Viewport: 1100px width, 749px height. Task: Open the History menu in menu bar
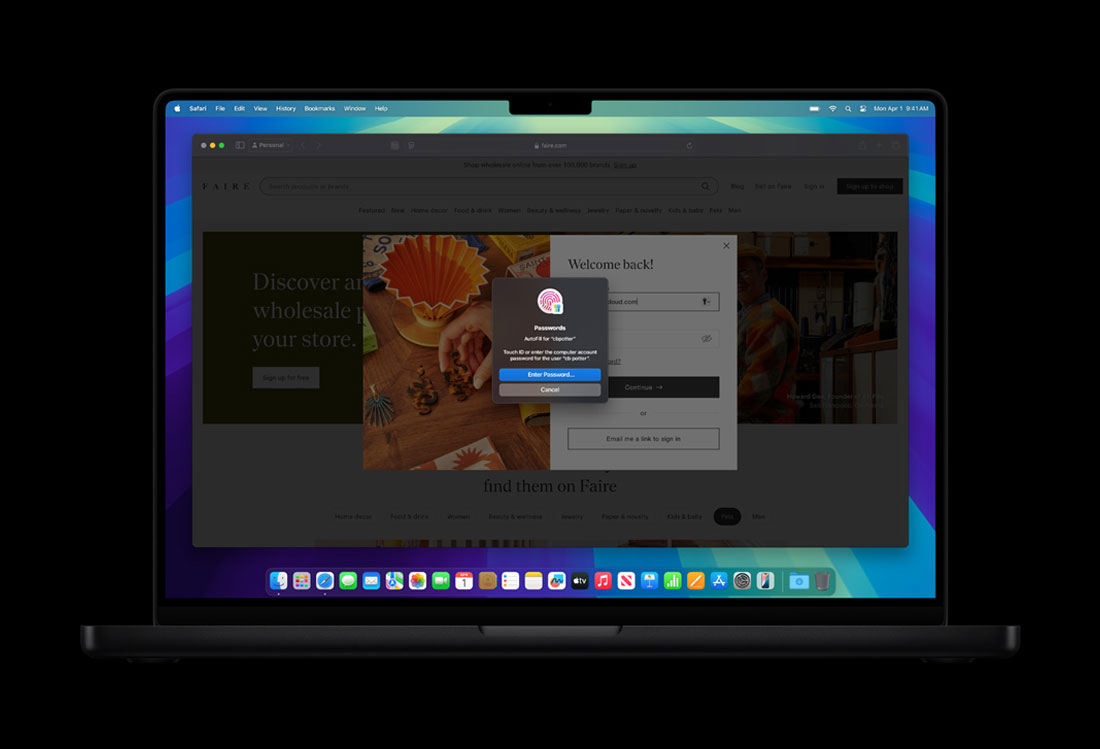pos(286,108)
